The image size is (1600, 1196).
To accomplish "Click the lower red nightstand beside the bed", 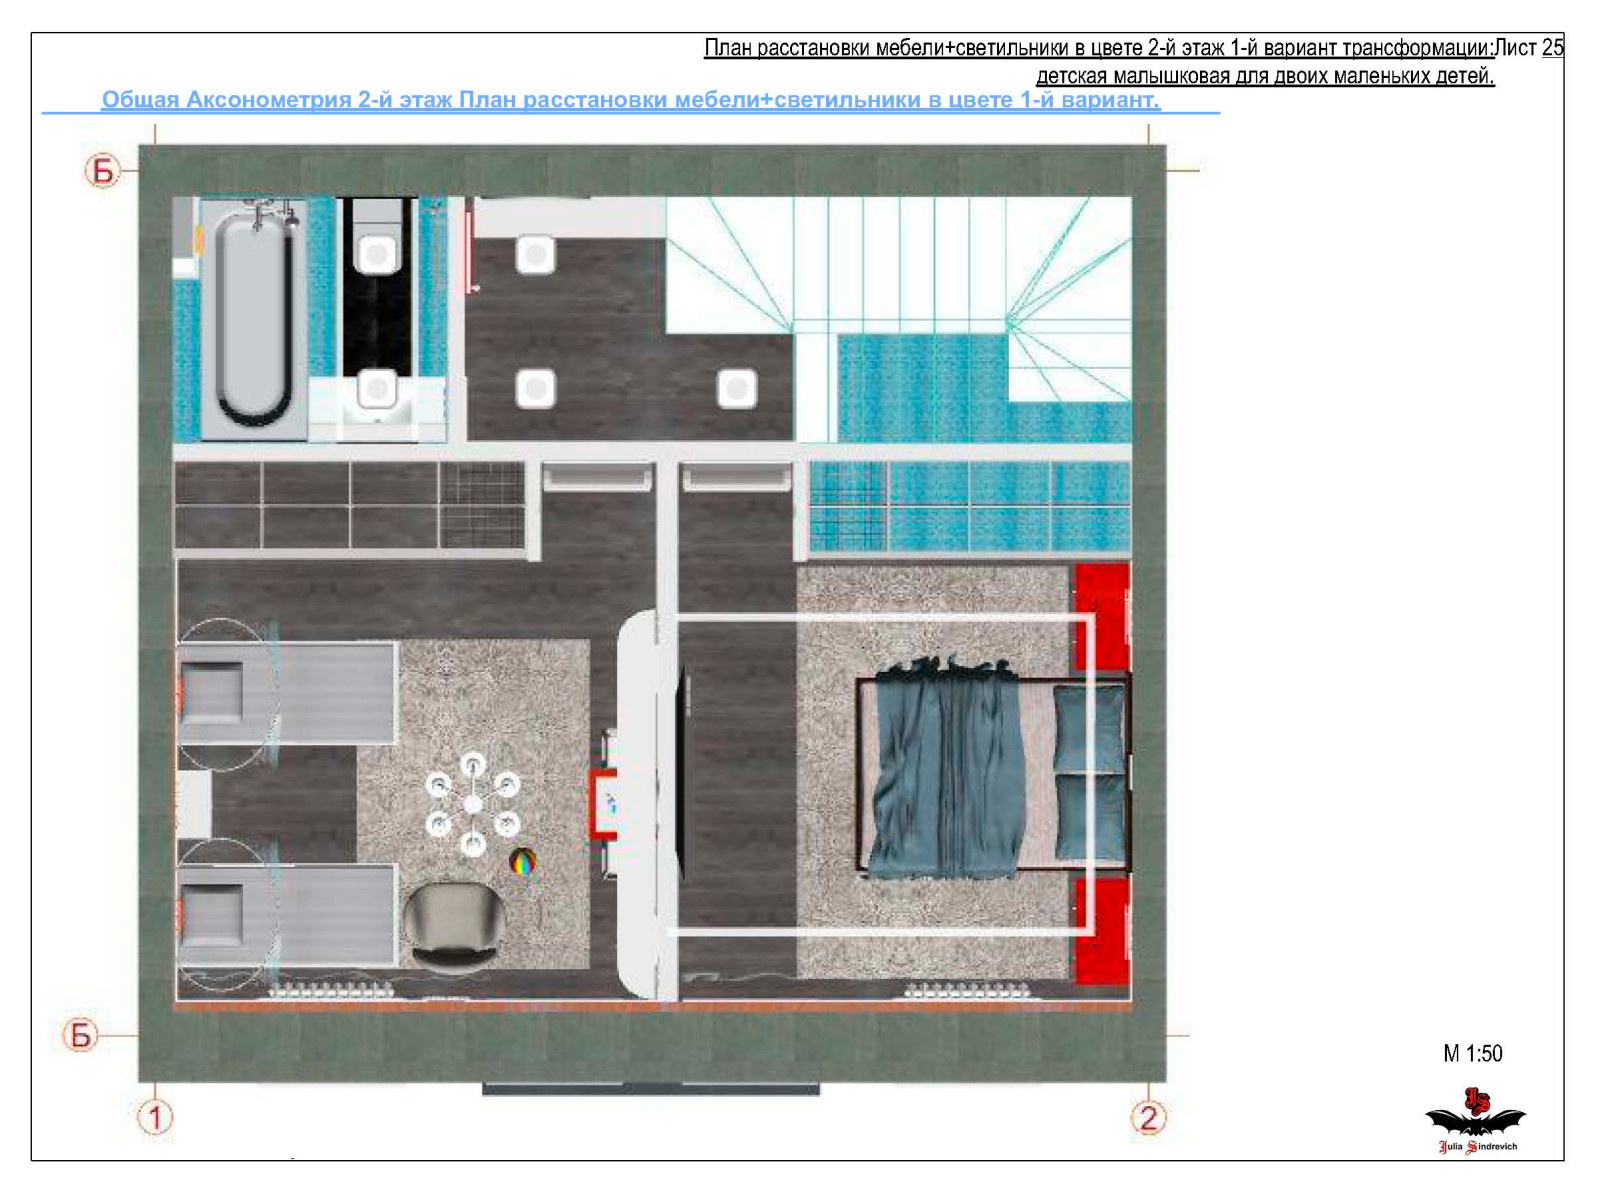I will pyautogui.click(x=1100, y=930).
